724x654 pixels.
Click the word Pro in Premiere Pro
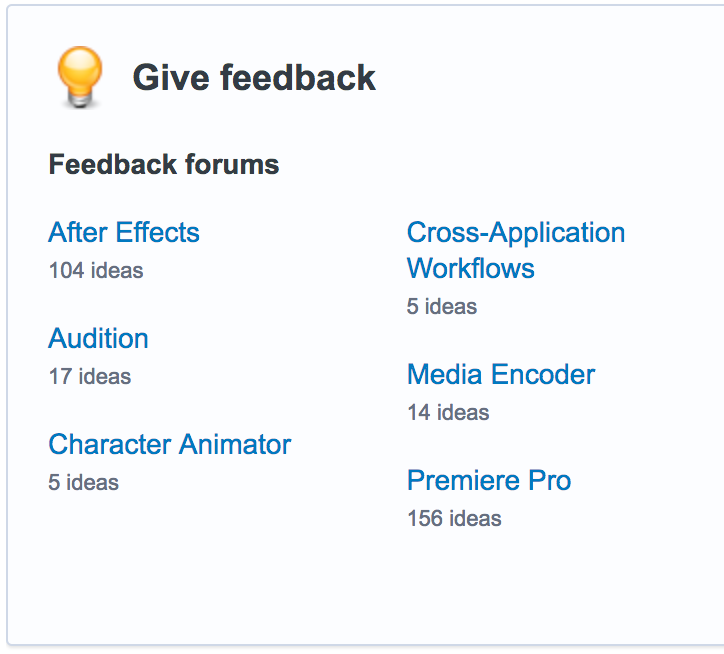point(549,480)
